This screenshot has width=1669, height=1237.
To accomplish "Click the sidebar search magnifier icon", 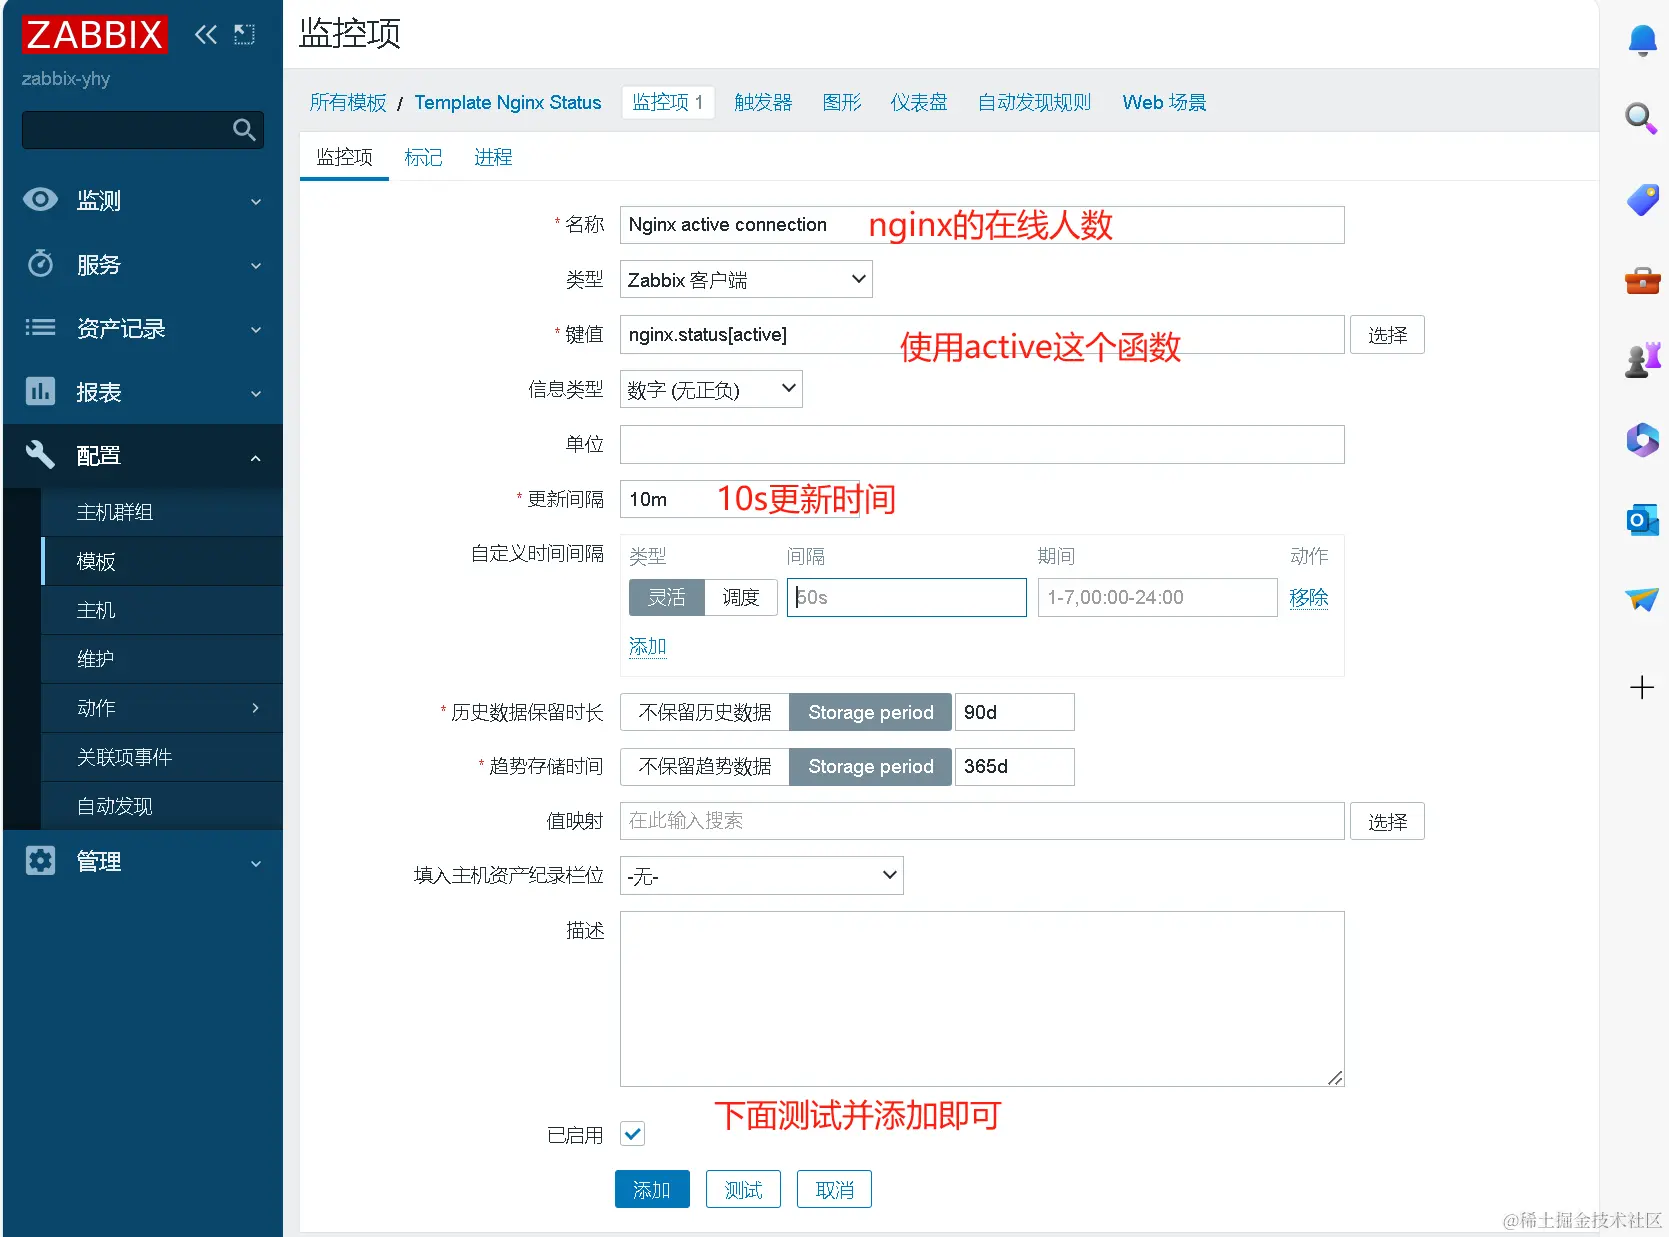I will [244, 129].
